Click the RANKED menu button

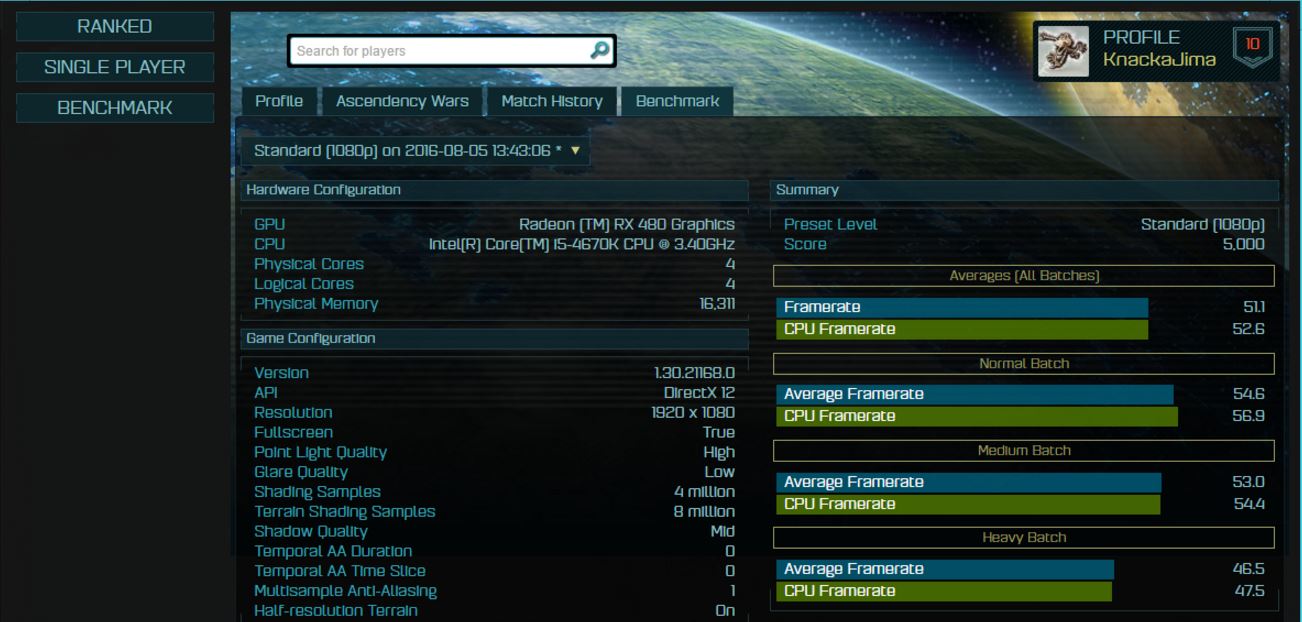tap(115, 27)
